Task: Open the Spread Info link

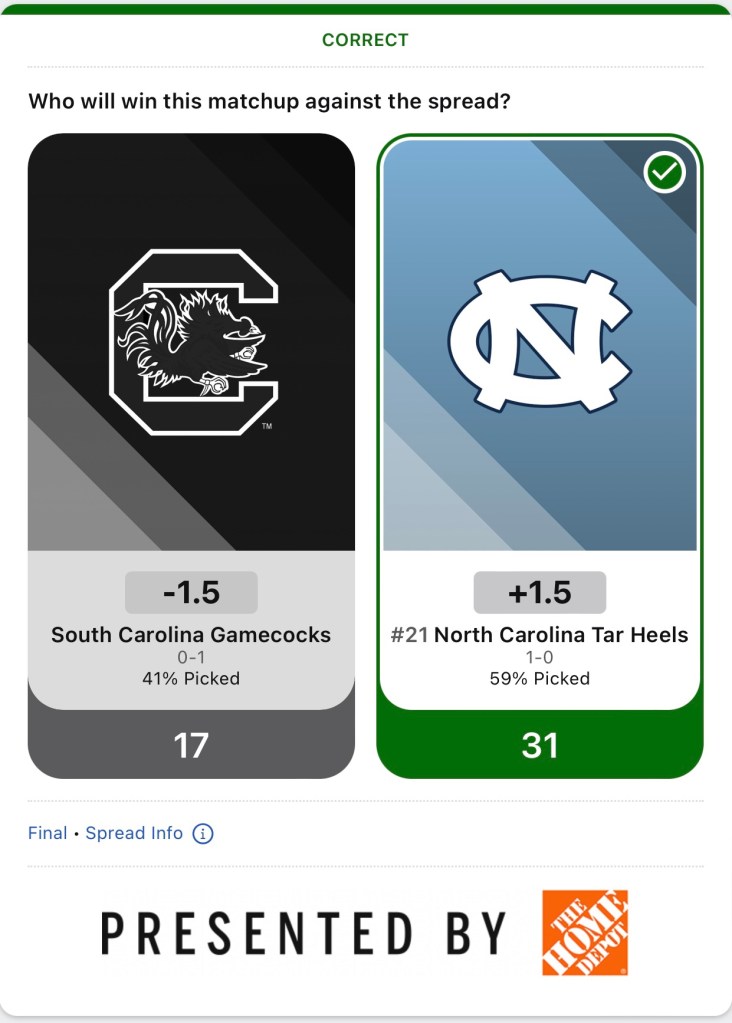Action: tap(134, 833)
